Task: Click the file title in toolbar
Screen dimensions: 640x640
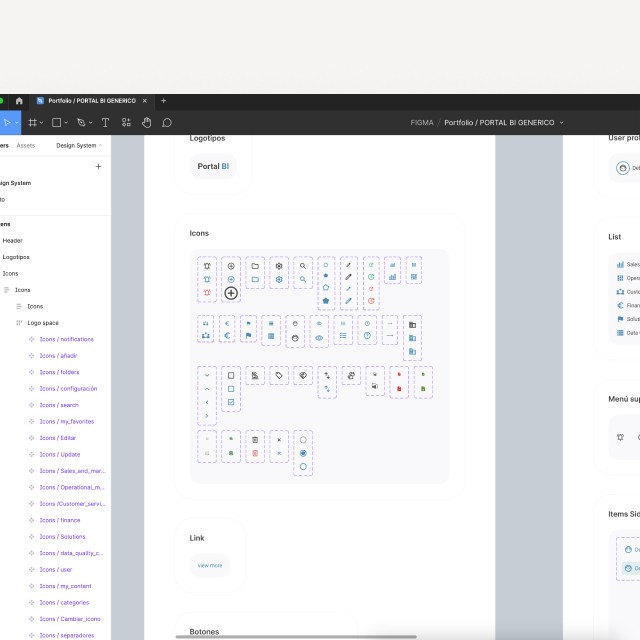Action: click(499, 122)
